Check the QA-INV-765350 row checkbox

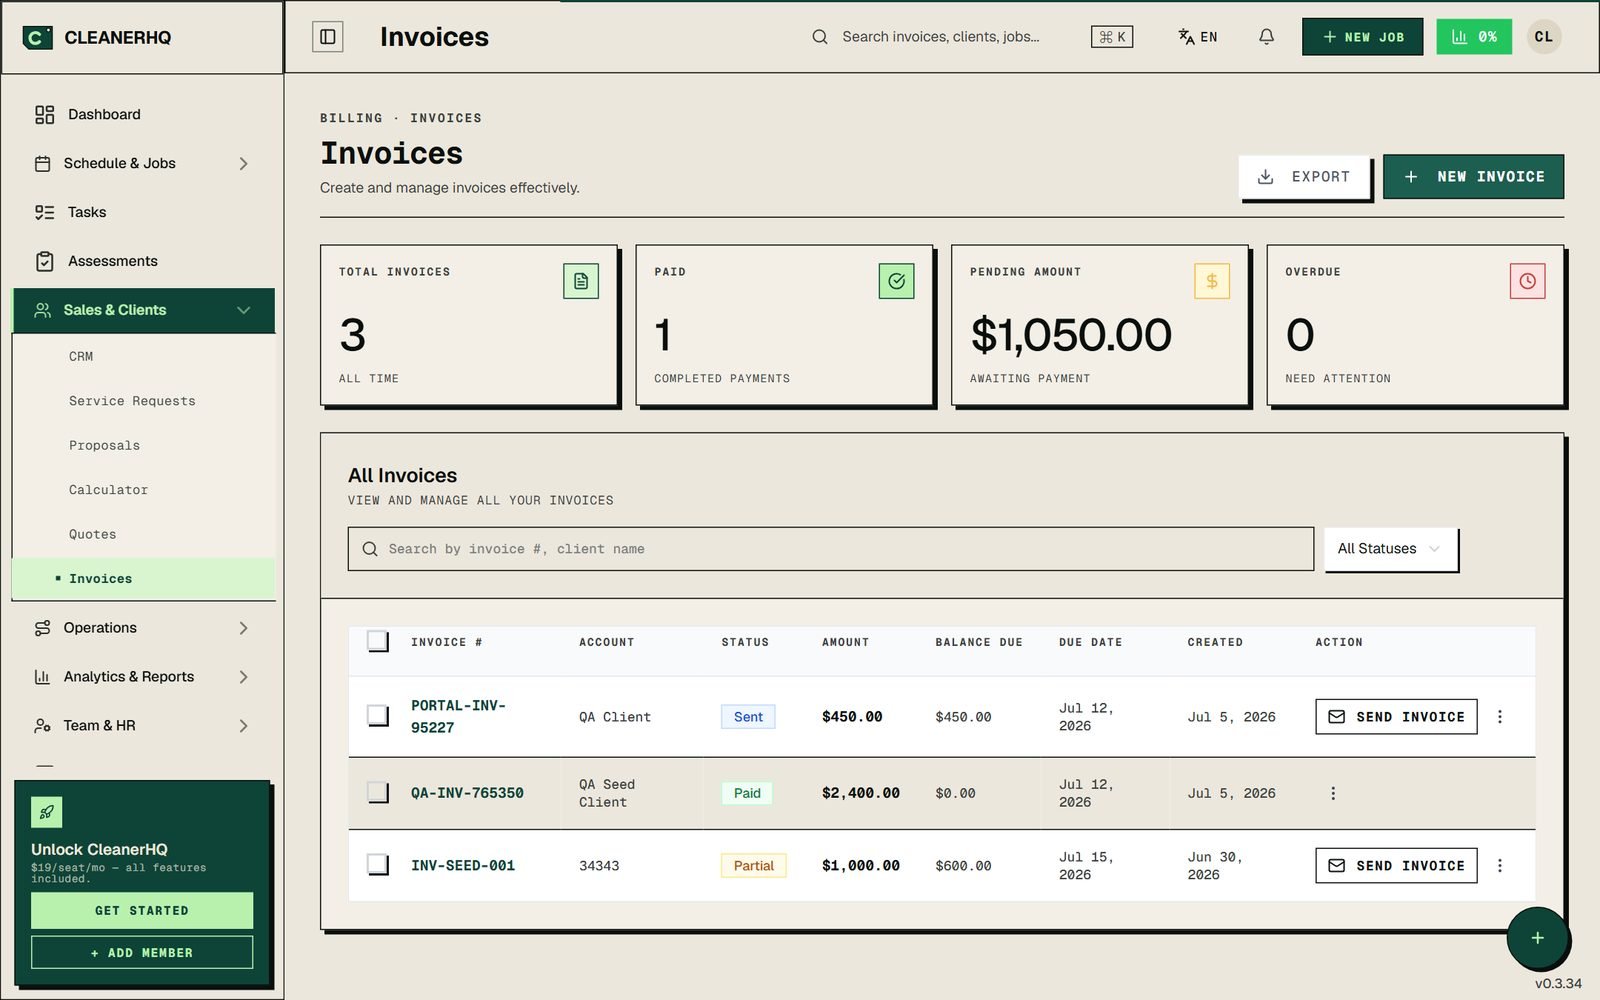pyautogui.click(x=378, y=793)
